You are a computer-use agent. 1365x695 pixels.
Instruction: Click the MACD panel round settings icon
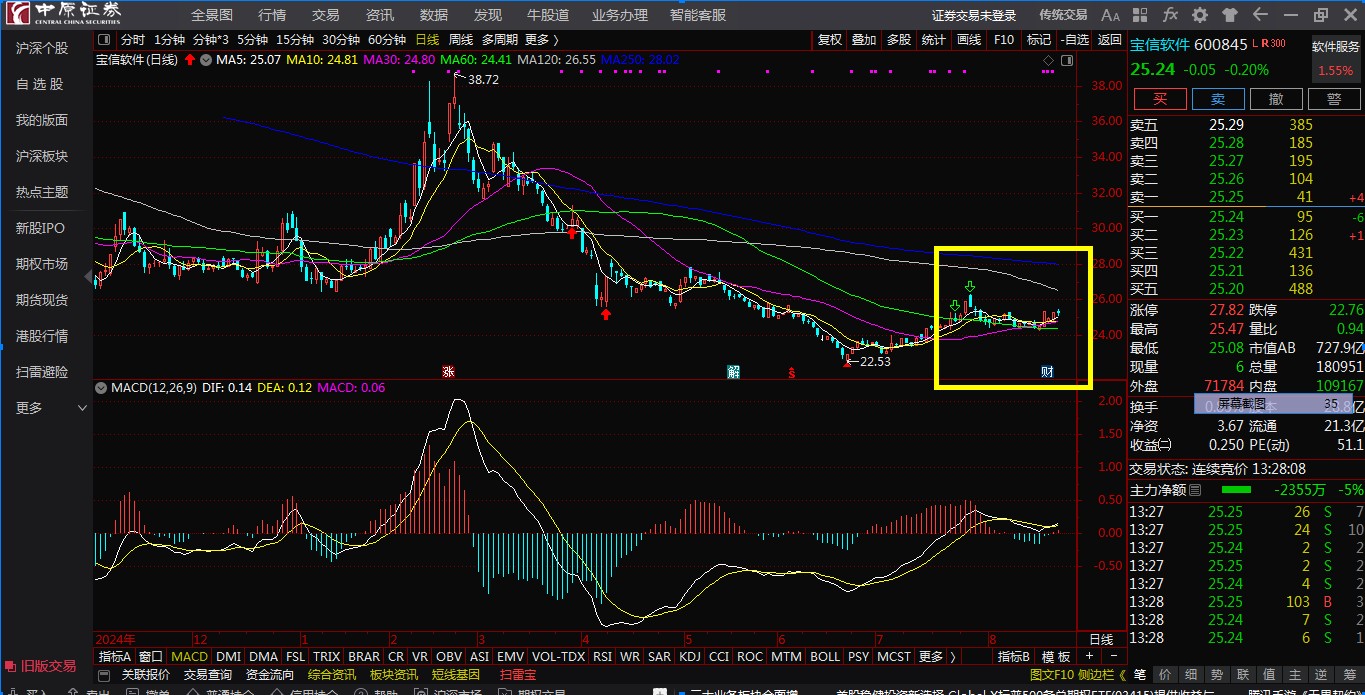point(102,387)
